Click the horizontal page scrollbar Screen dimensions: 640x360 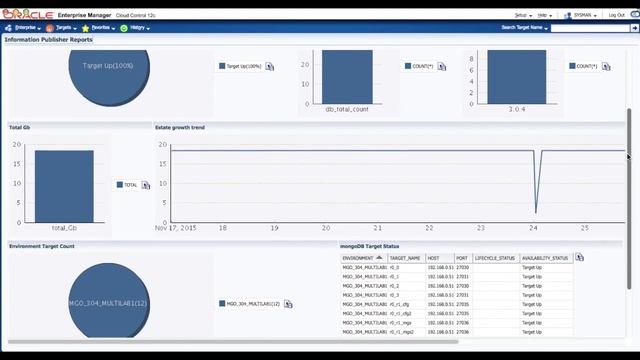pyautogui.click(x=233, y=342)
